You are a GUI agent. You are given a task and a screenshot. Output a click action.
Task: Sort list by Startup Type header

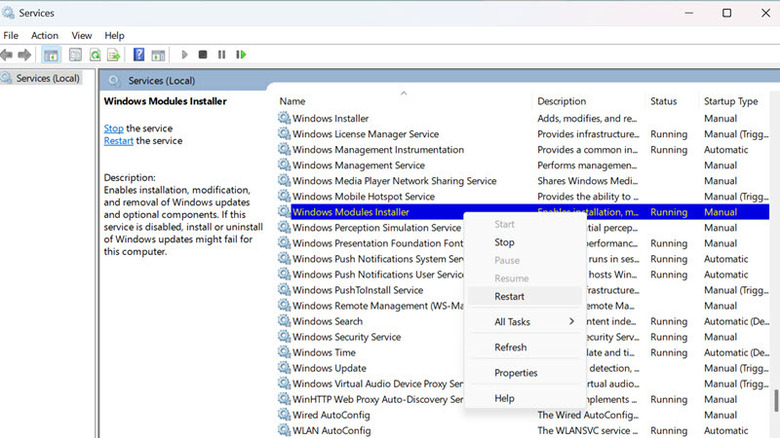coord(731,101)
